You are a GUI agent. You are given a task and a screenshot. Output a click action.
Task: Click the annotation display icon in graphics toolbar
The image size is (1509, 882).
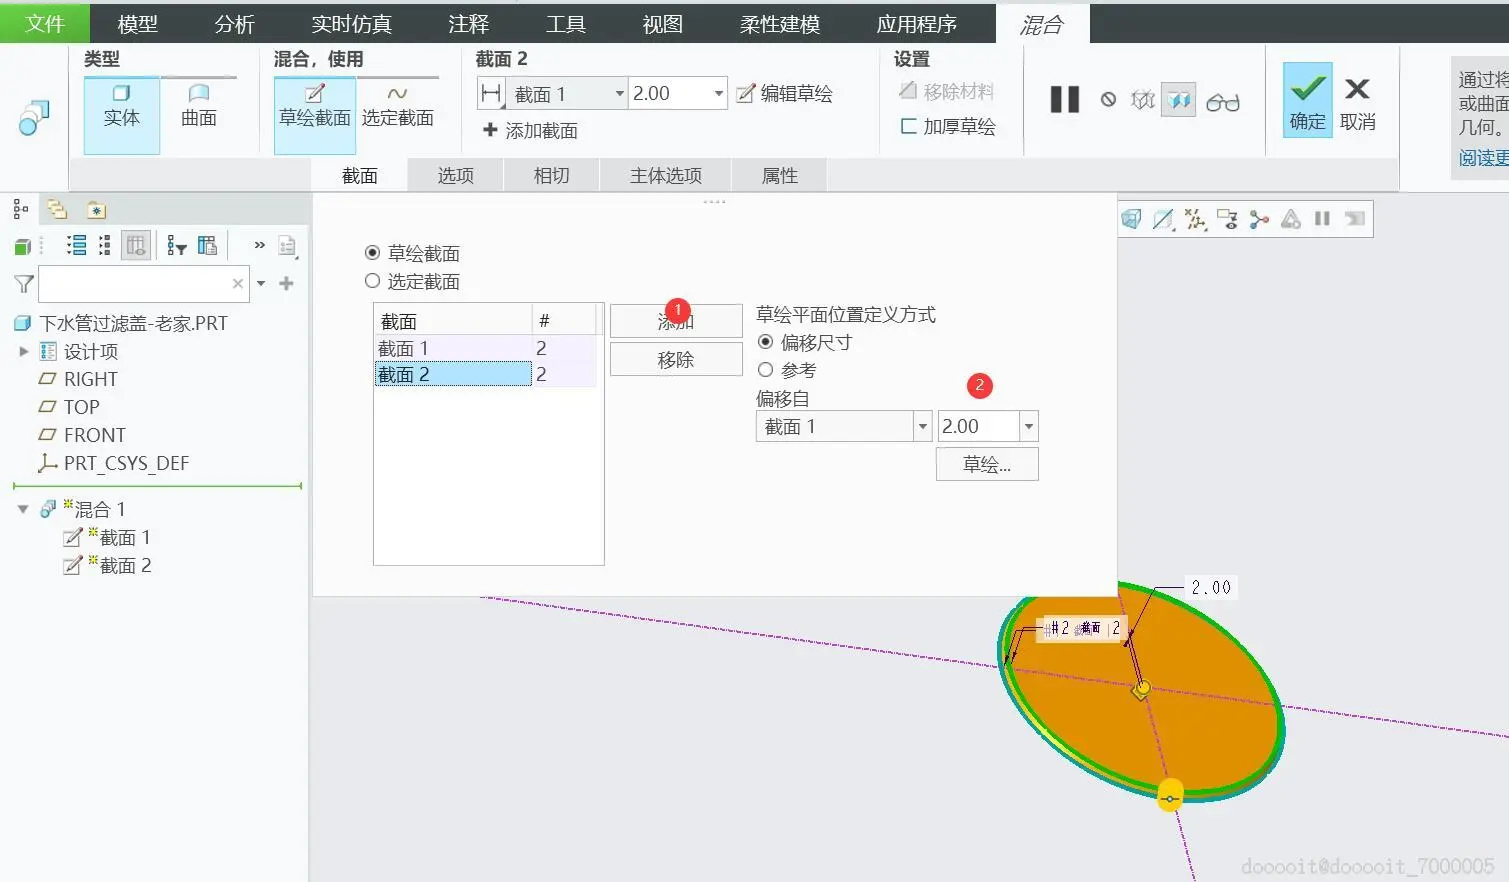1226,219
